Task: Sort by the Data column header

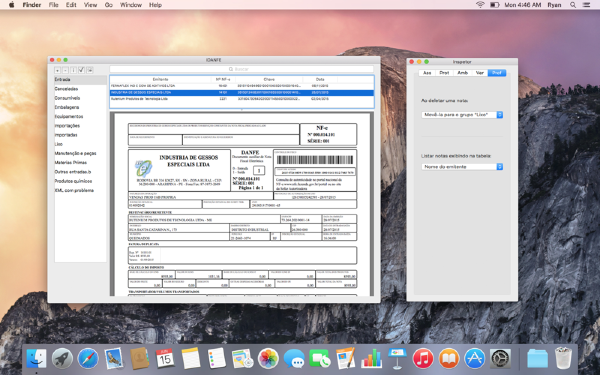Action: tap(320, 79)
